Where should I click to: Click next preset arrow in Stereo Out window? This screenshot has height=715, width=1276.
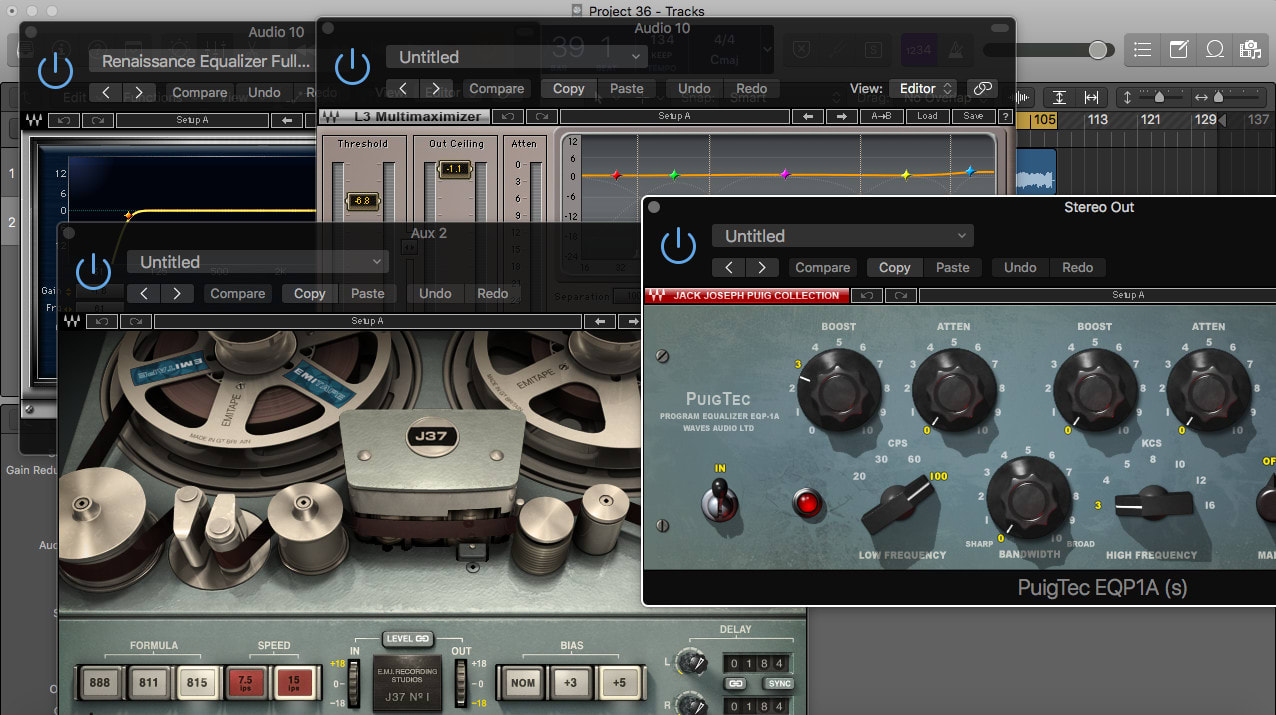762,267
